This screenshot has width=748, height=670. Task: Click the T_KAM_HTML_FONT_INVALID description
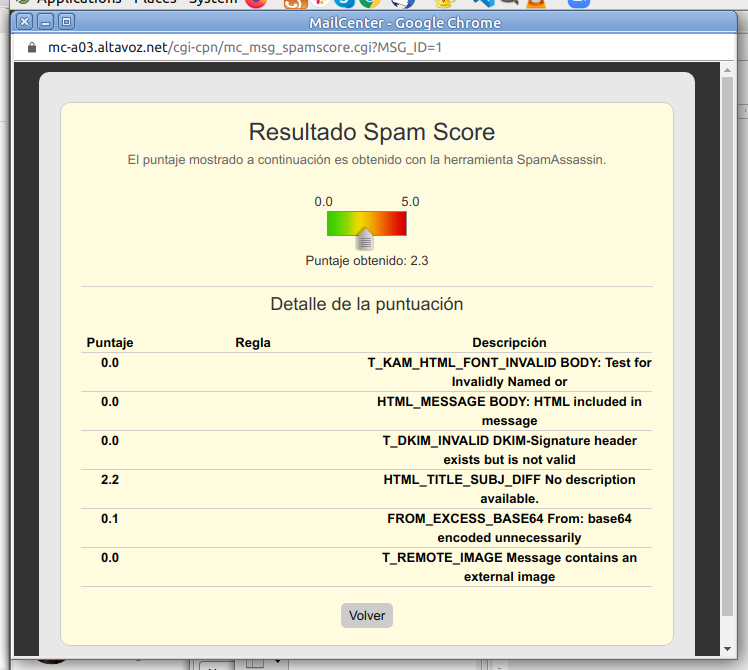pos(509,372)
